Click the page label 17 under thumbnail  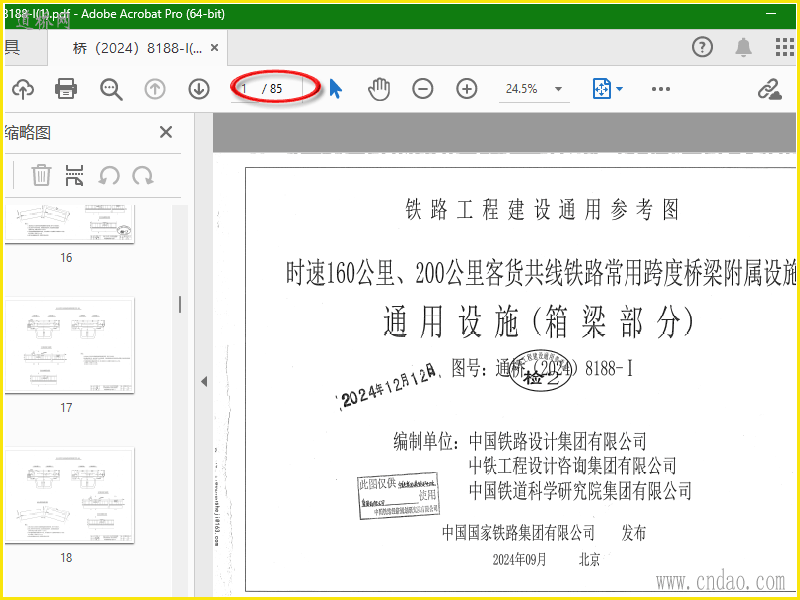tap(66, 408)
